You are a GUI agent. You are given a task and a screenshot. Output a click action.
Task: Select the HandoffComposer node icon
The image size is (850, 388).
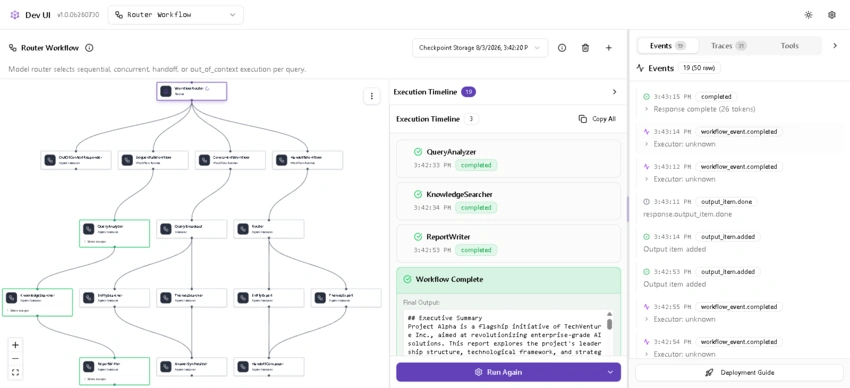coord(243,366)
